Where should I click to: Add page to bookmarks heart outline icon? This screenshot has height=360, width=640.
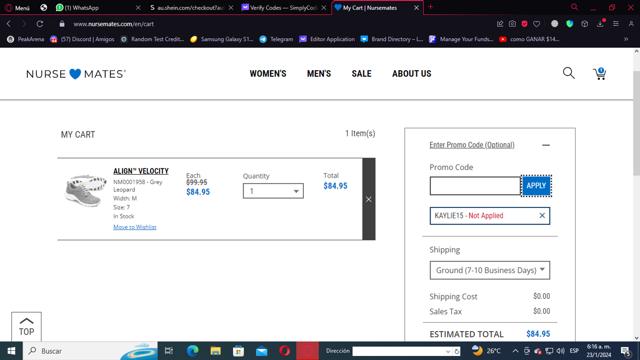click(537, 24)
